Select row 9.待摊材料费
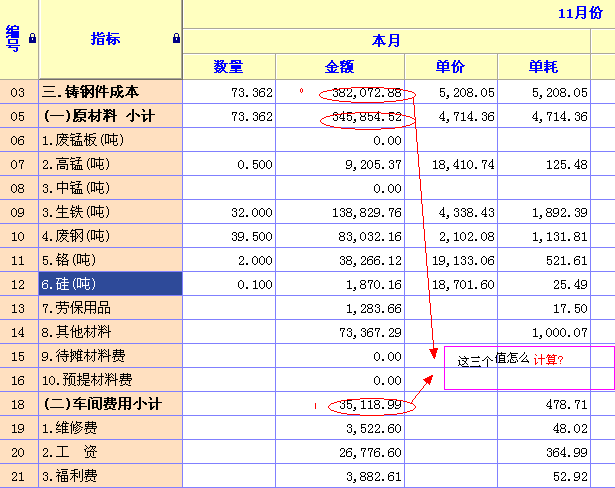This screenshot has width=615, height=488. click(111, 356)
